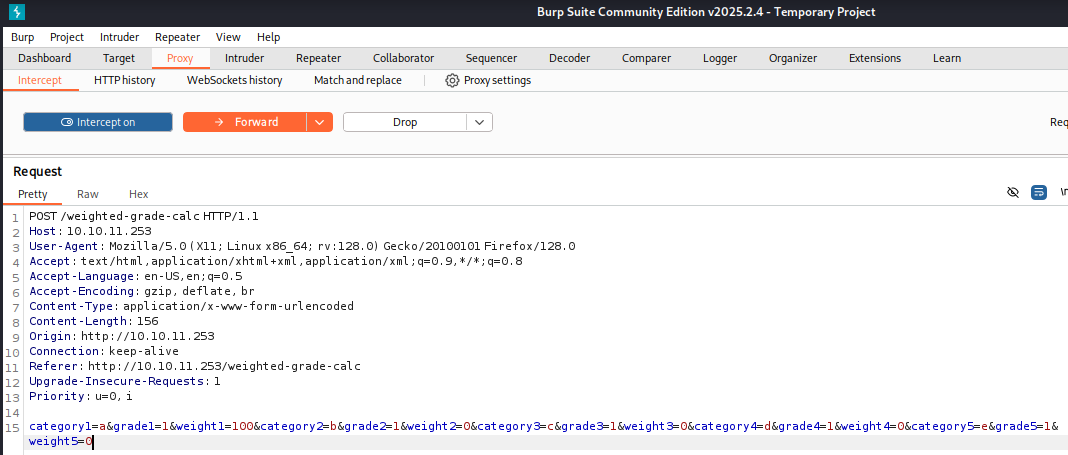
Task: Toggle hide non-printable characters eye icon
Action: tap(1013, 193)
